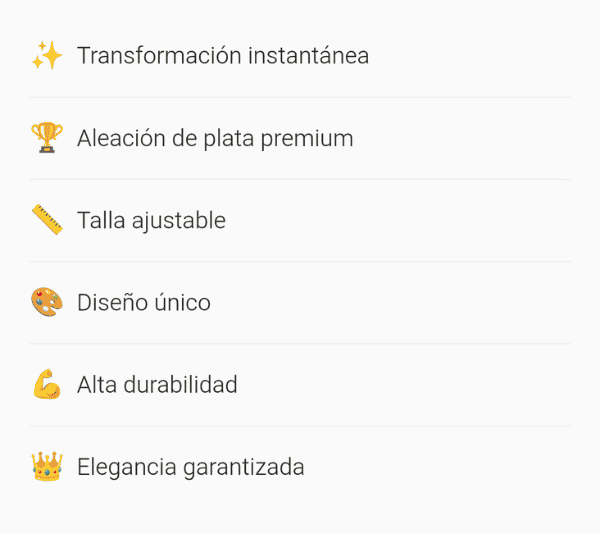
Task: Click the crown emoji icon
Action: [x=47, y=466]
